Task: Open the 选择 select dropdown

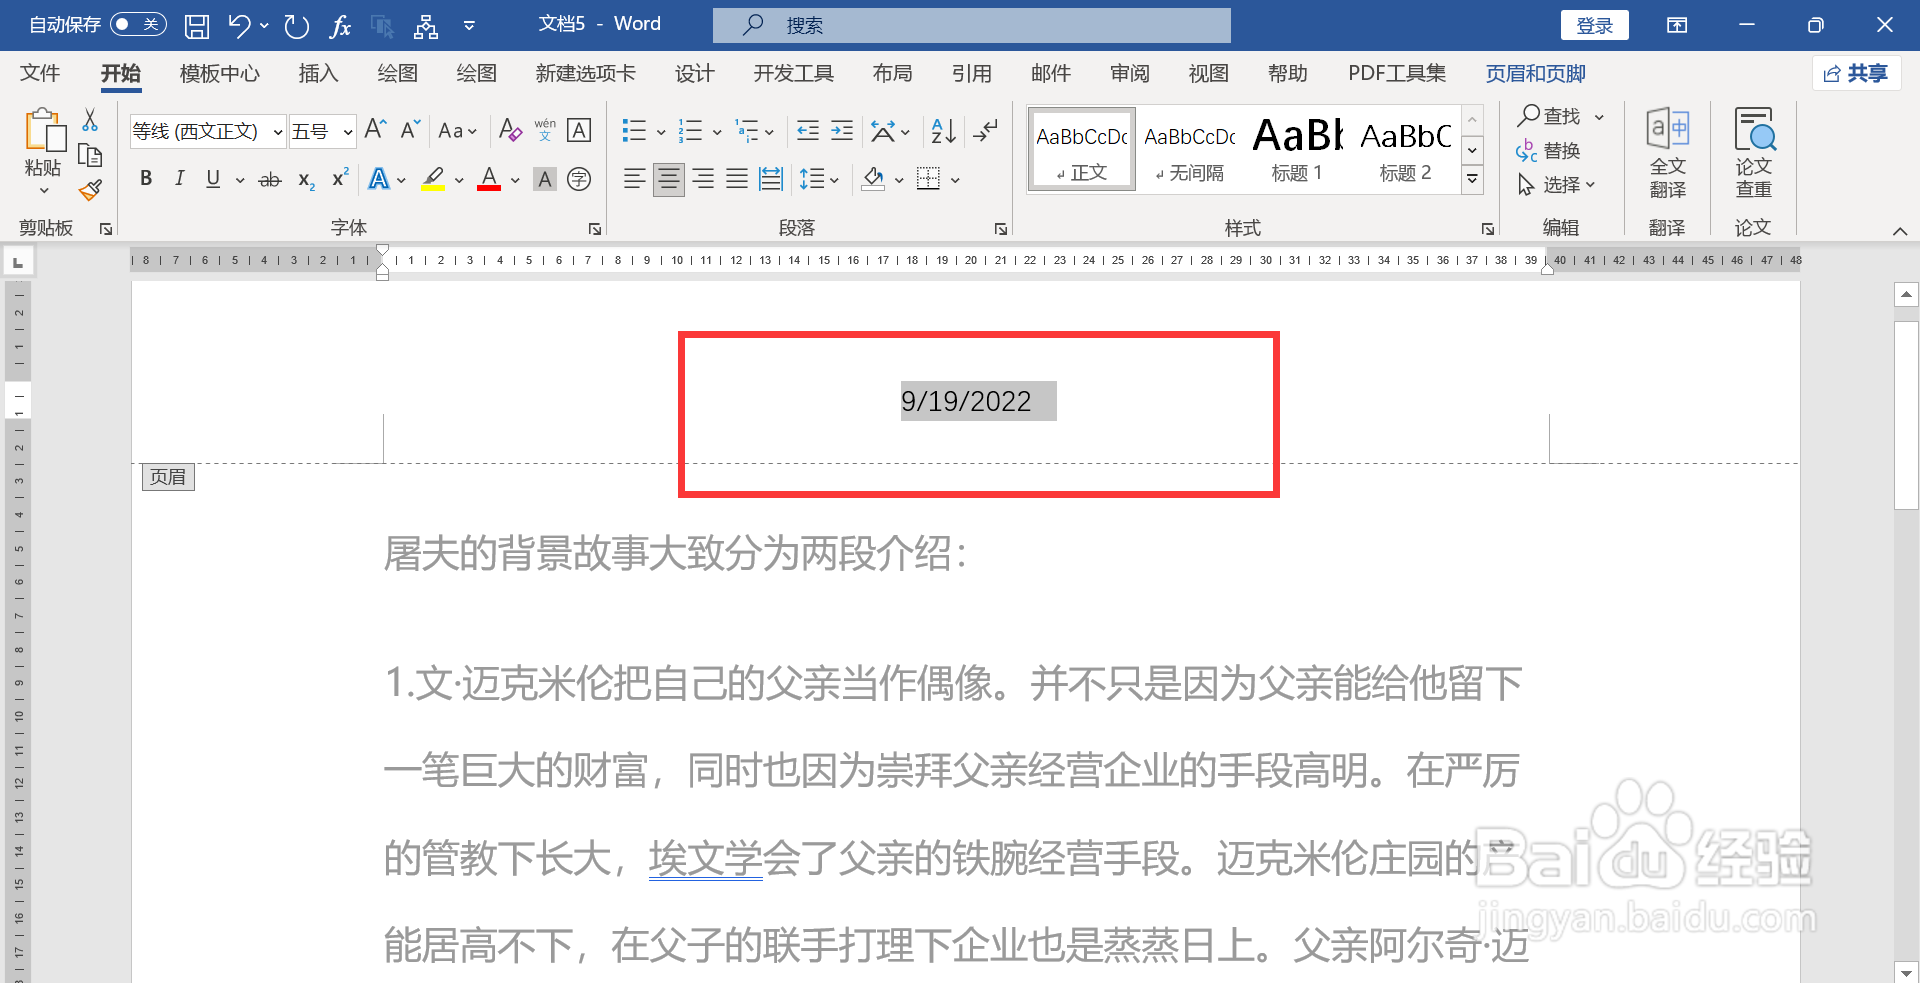Action: point(1556,185)
